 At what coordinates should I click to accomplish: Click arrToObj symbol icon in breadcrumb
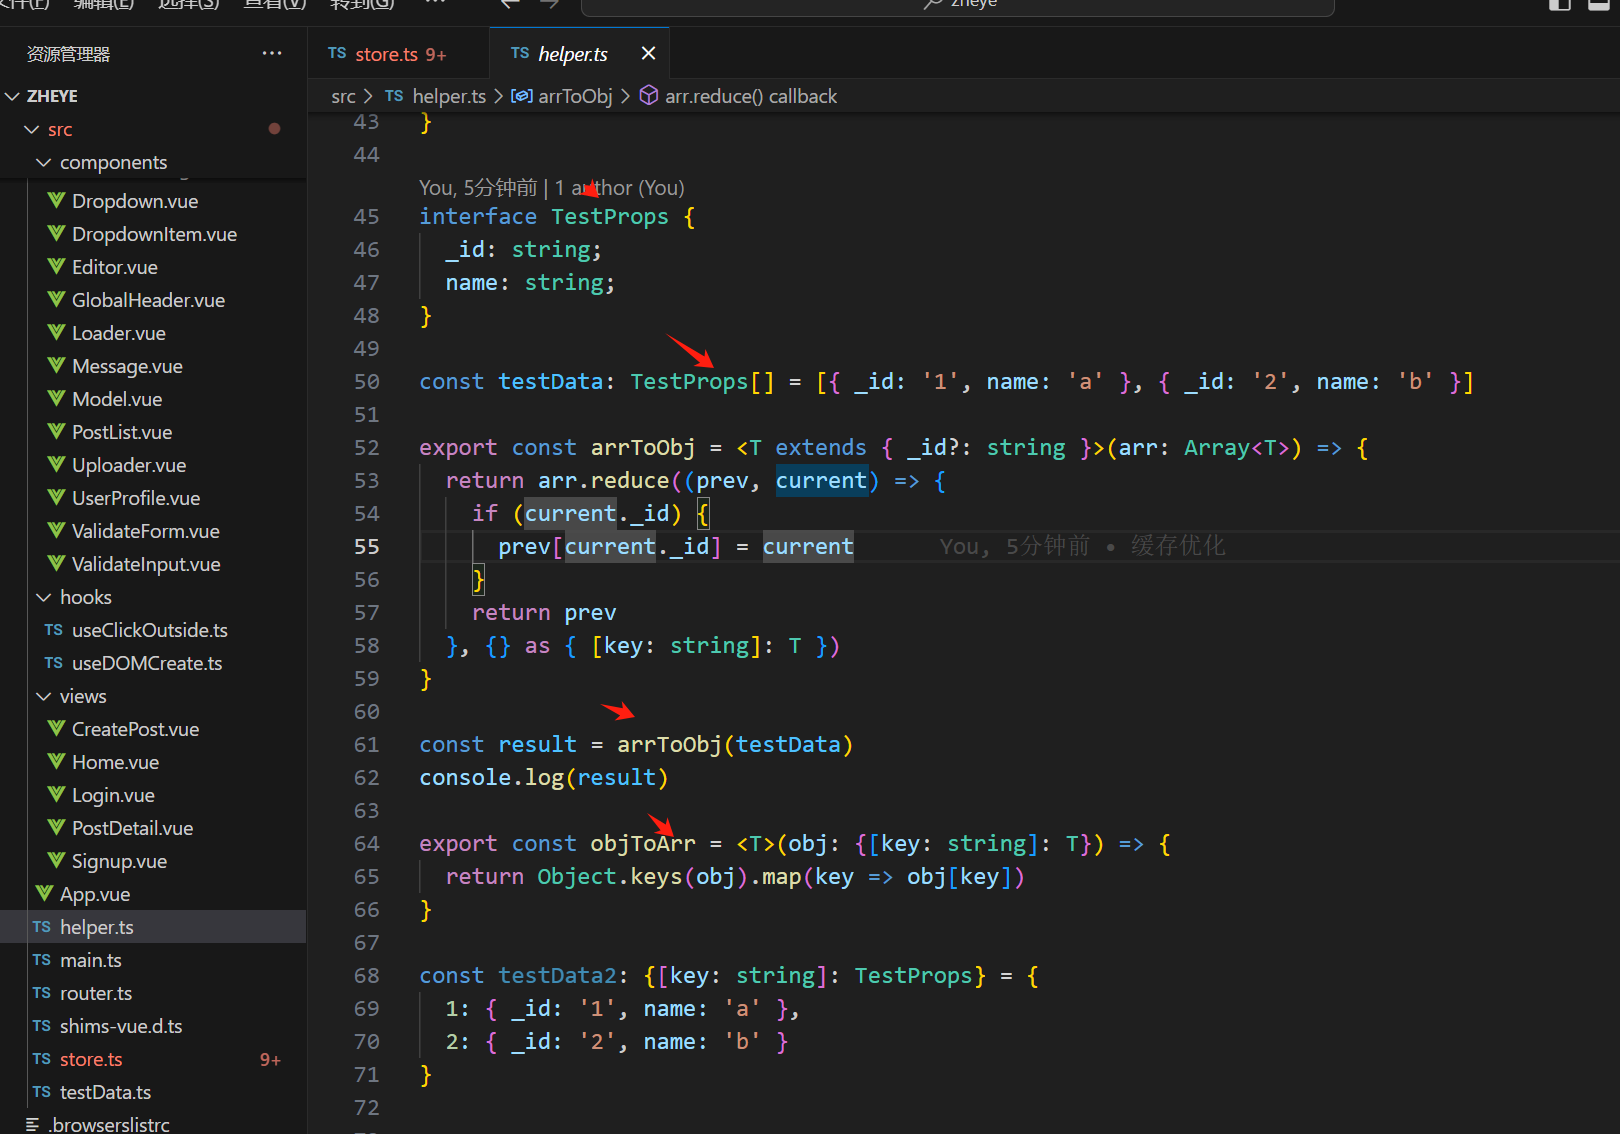pos(521,96)
